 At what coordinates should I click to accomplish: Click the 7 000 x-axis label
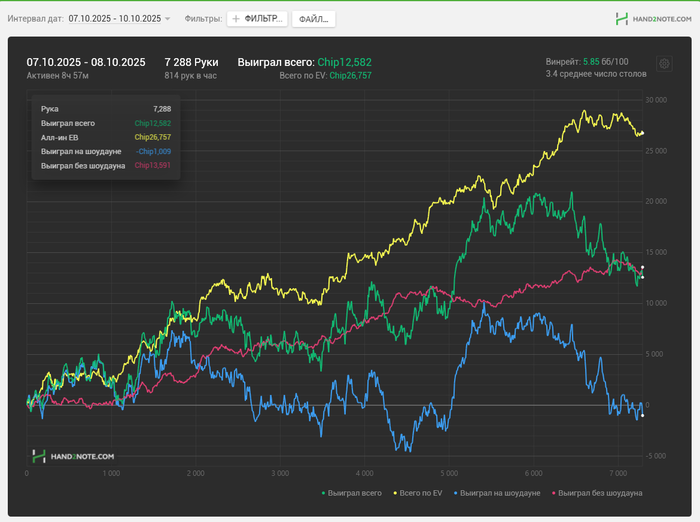tap(618, 473)
